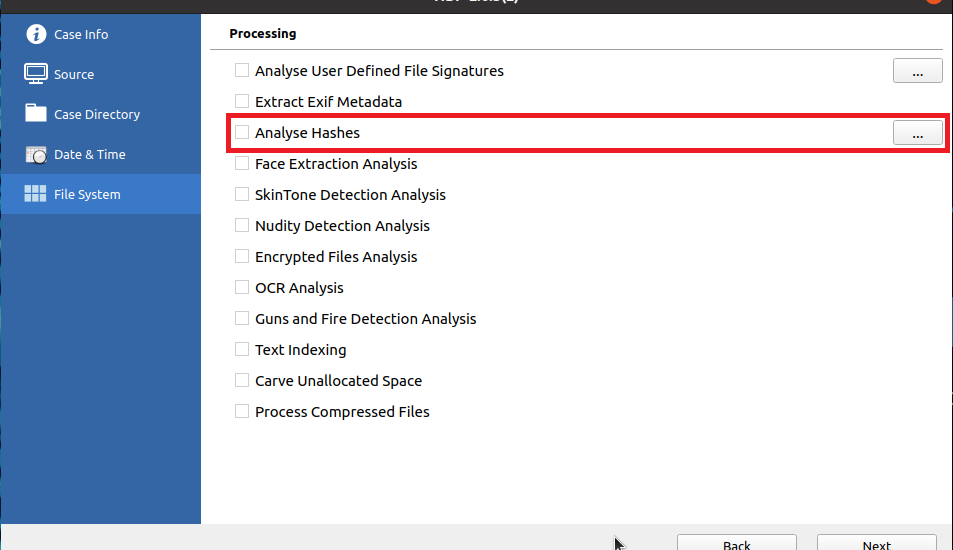
Task: Tick the Extract Exif Metadata checkbox
Action: (x=242, y=101)
